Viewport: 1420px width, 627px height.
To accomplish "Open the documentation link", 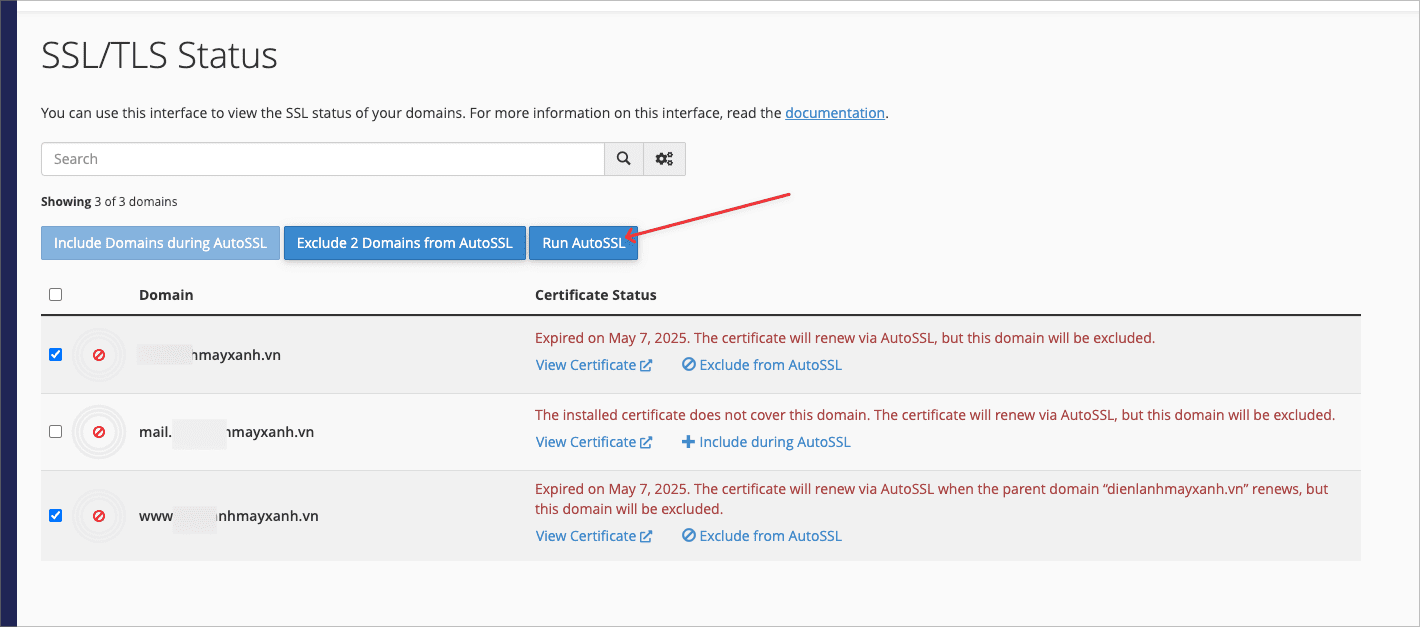I will [834, 113].
